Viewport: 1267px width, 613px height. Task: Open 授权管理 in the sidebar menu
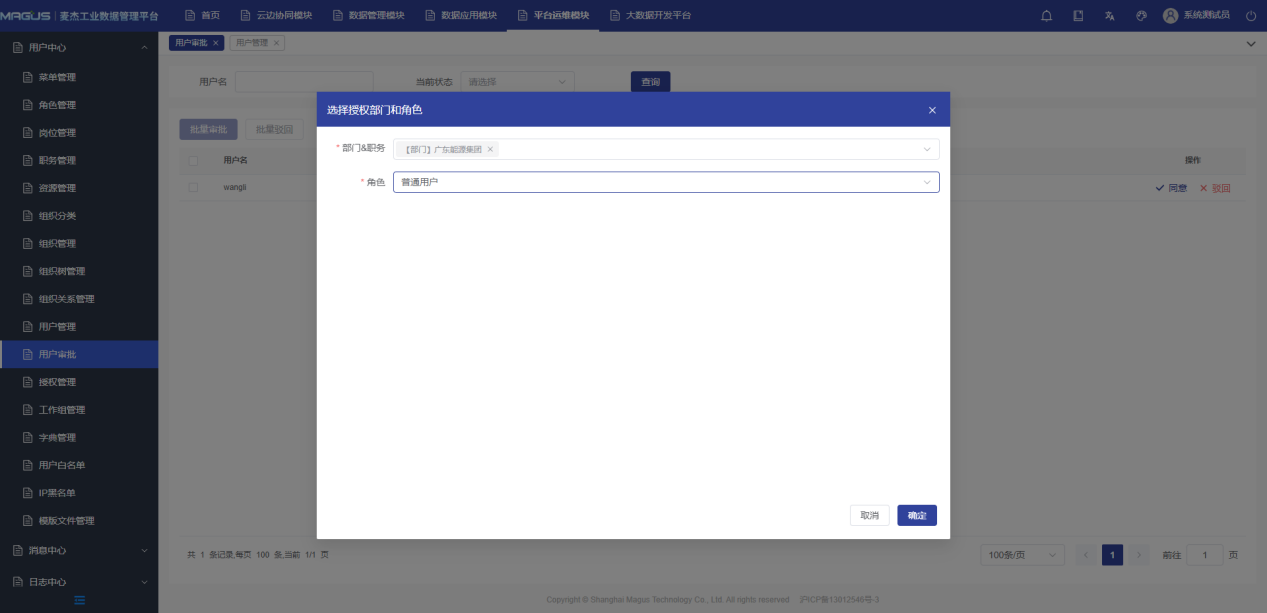(57, 382)
